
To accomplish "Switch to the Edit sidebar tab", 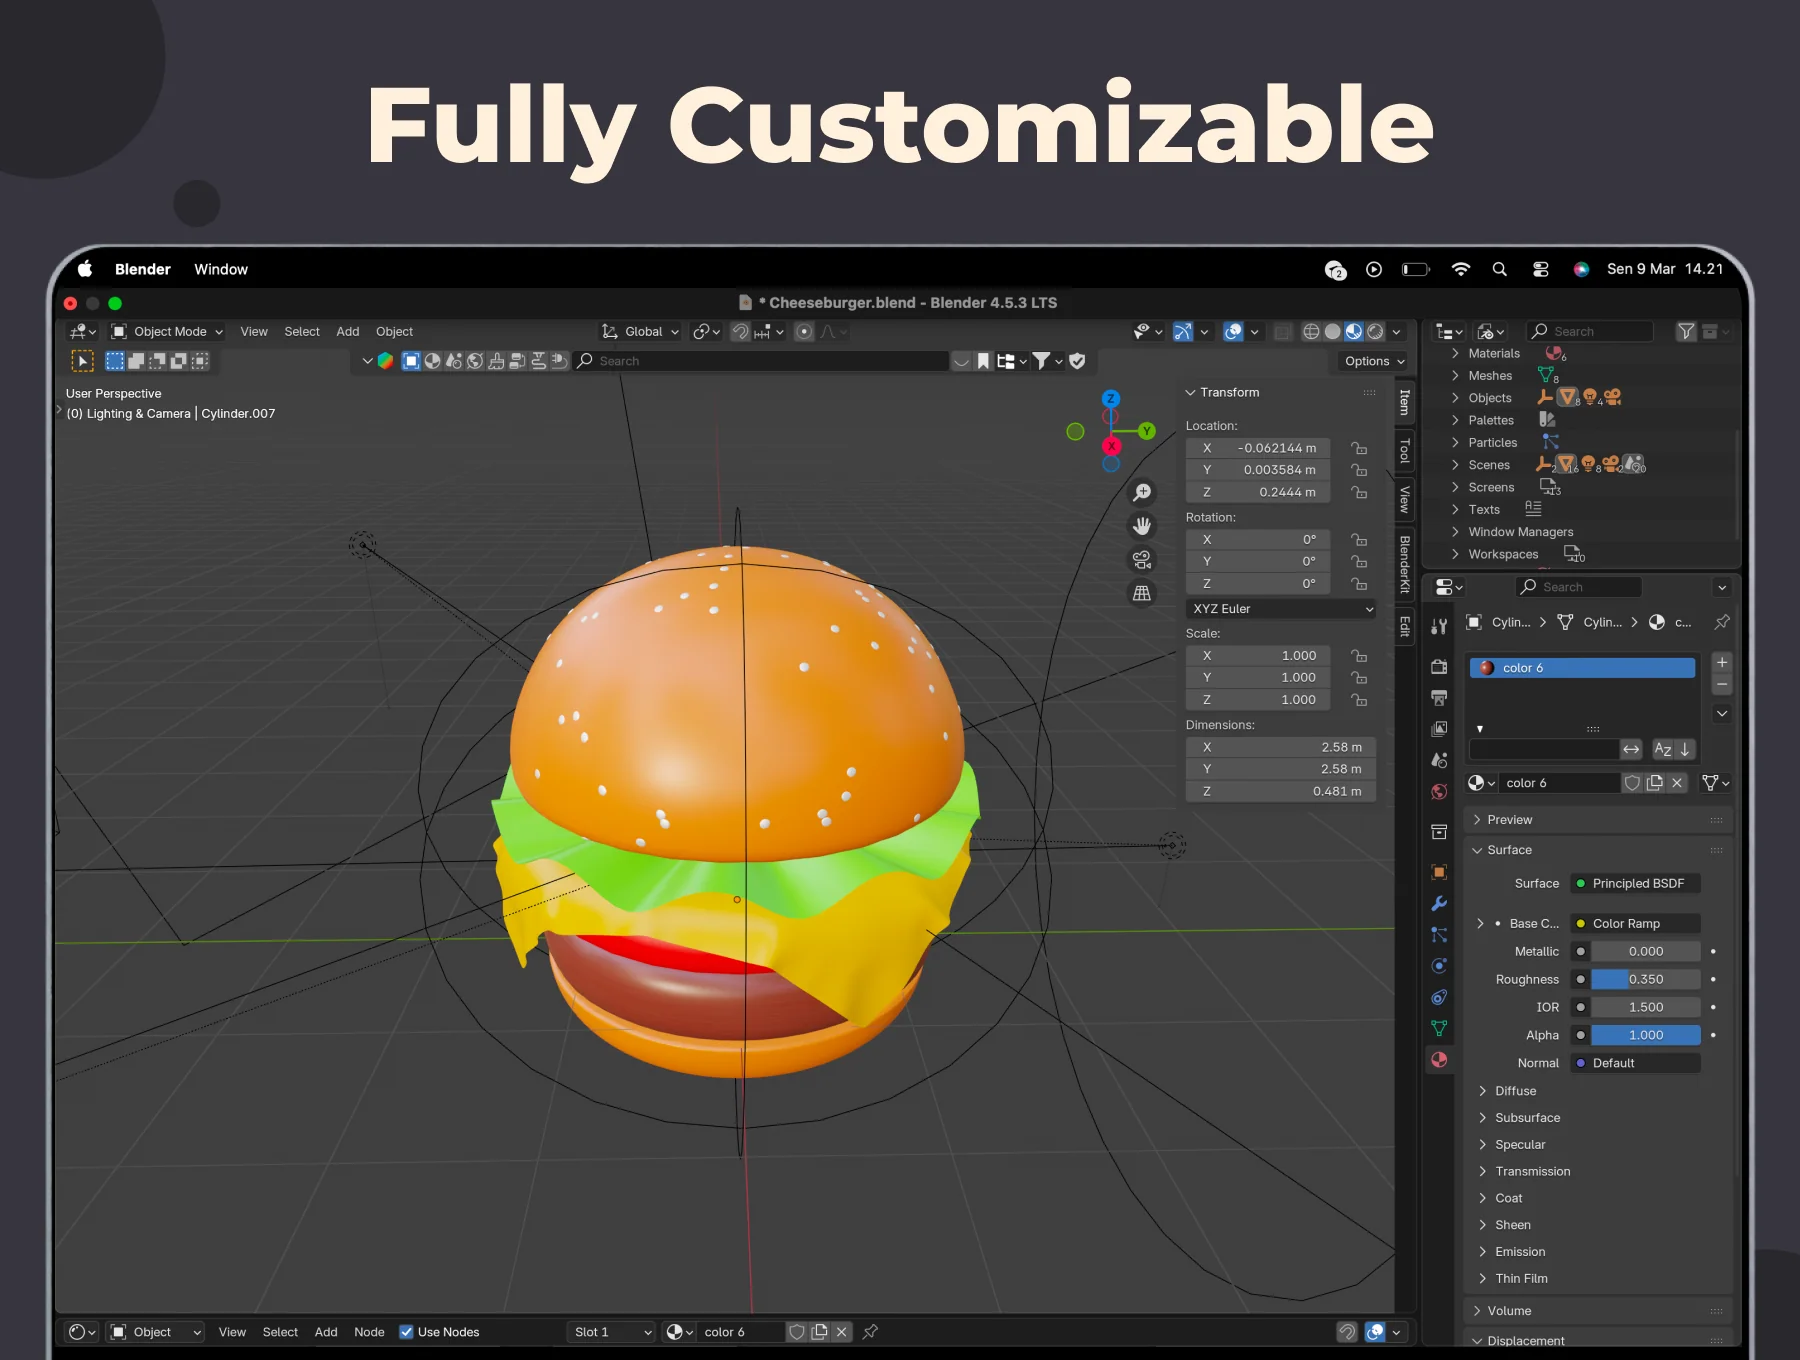I will coord(1404,627).
